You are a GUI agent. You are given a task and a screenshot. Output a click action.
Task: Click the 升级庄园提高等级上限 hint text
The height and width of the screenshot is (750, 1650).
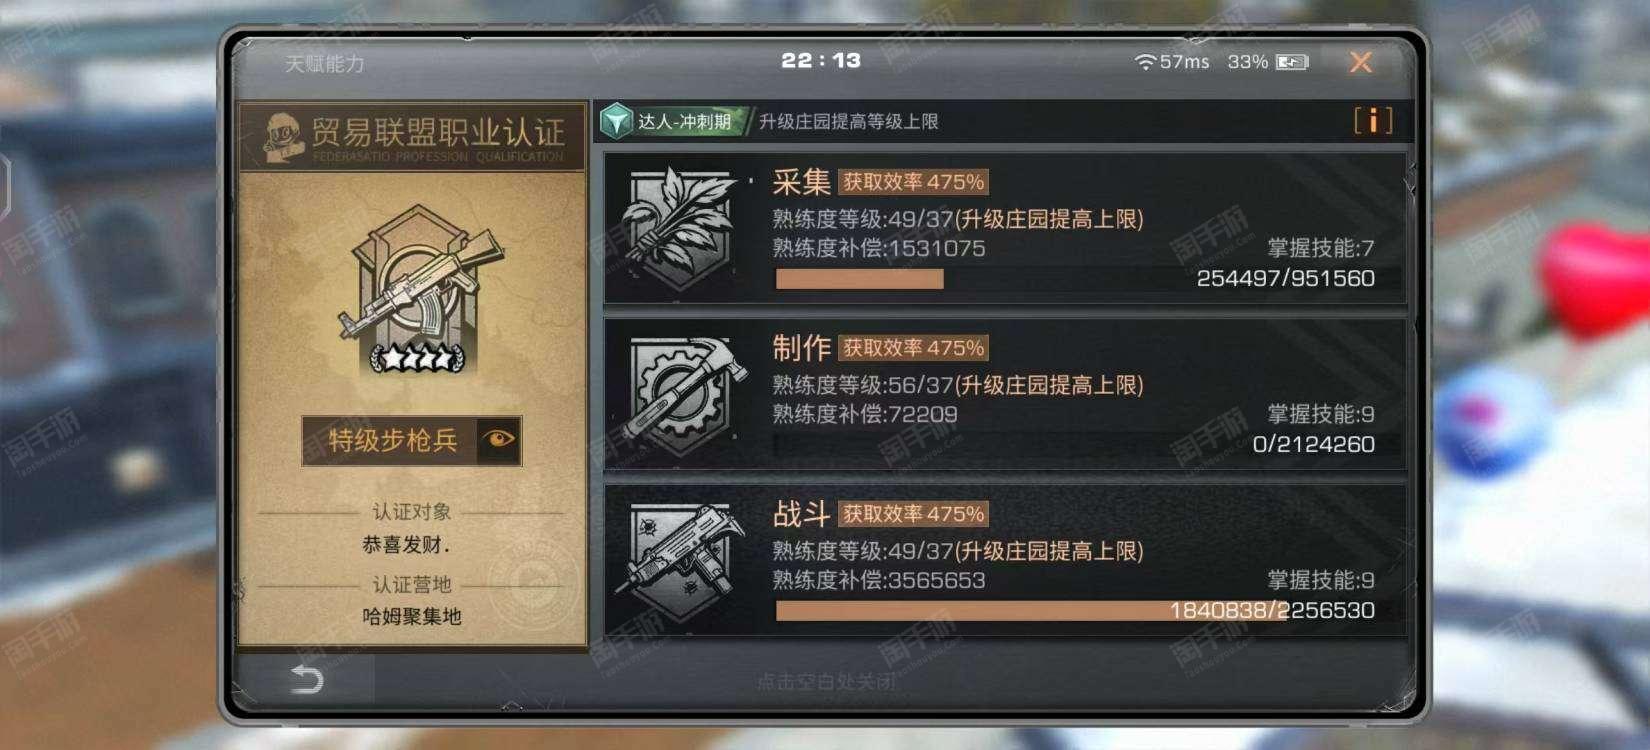click(x=848, y=122)
